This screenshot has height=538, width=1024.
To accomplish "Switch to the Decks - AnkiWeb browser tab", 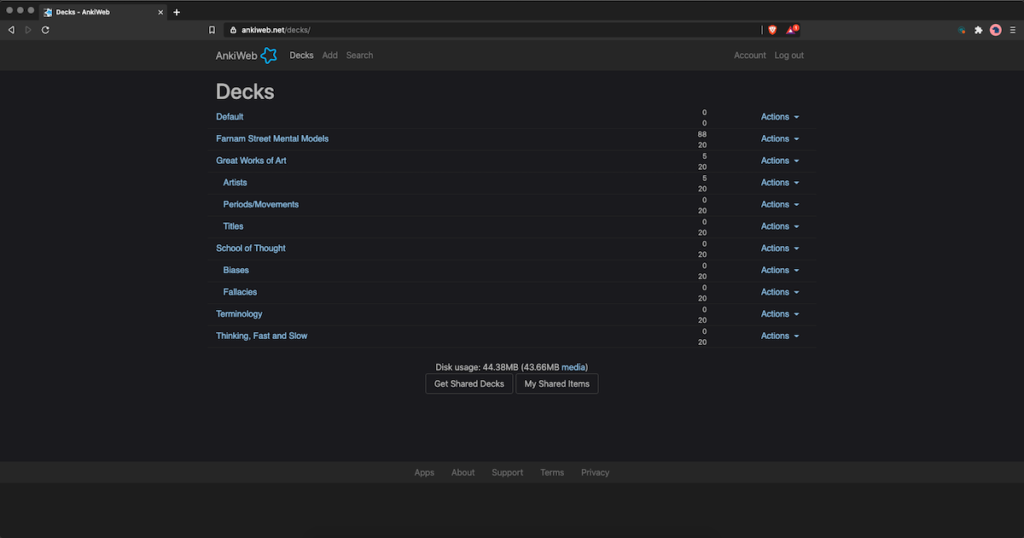I will point(103,12).
